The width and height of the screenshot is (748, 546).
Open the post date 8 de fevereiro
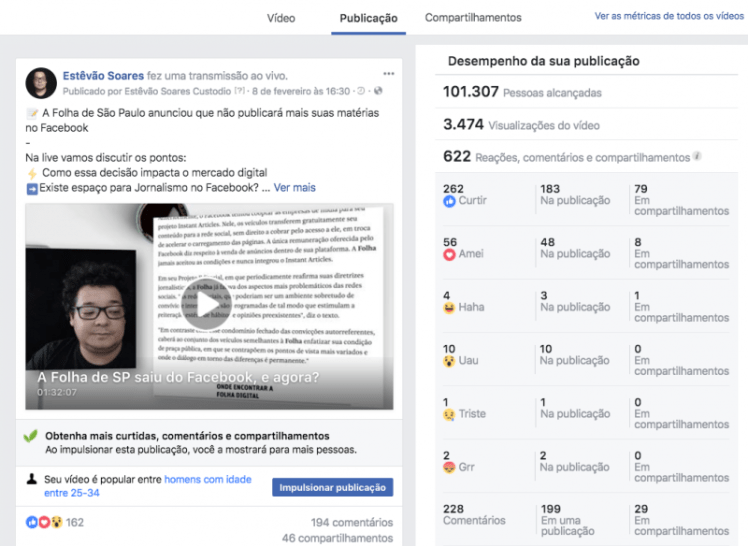301,91
